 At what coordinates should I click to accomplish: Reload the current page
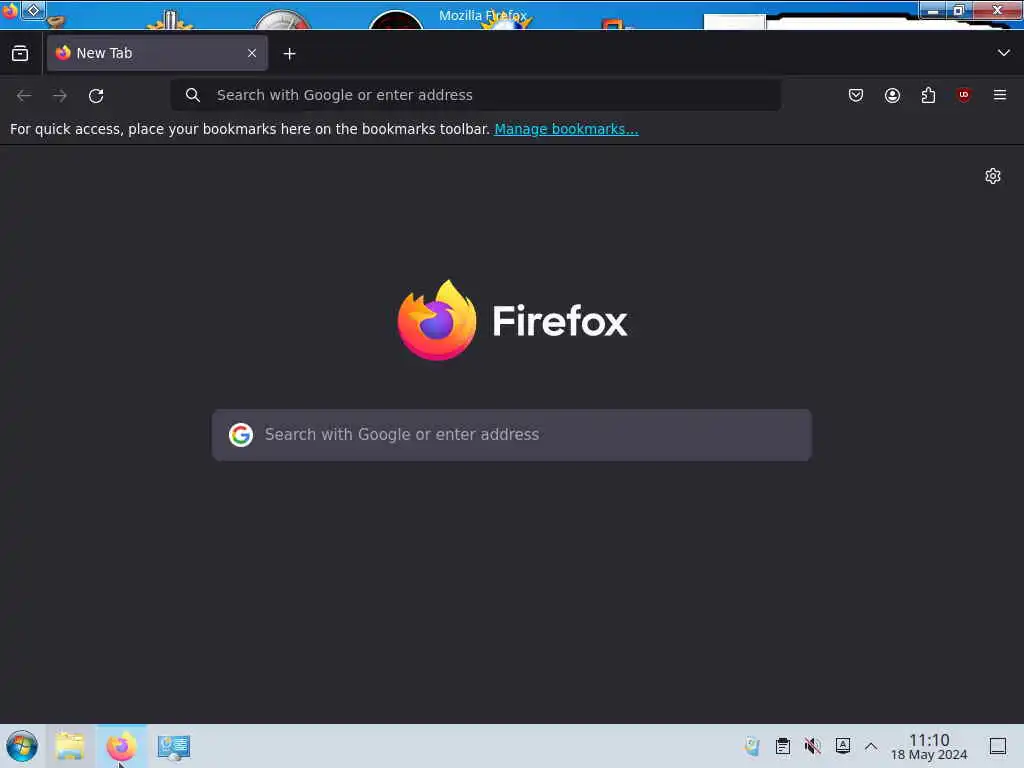tap(96, 95)
